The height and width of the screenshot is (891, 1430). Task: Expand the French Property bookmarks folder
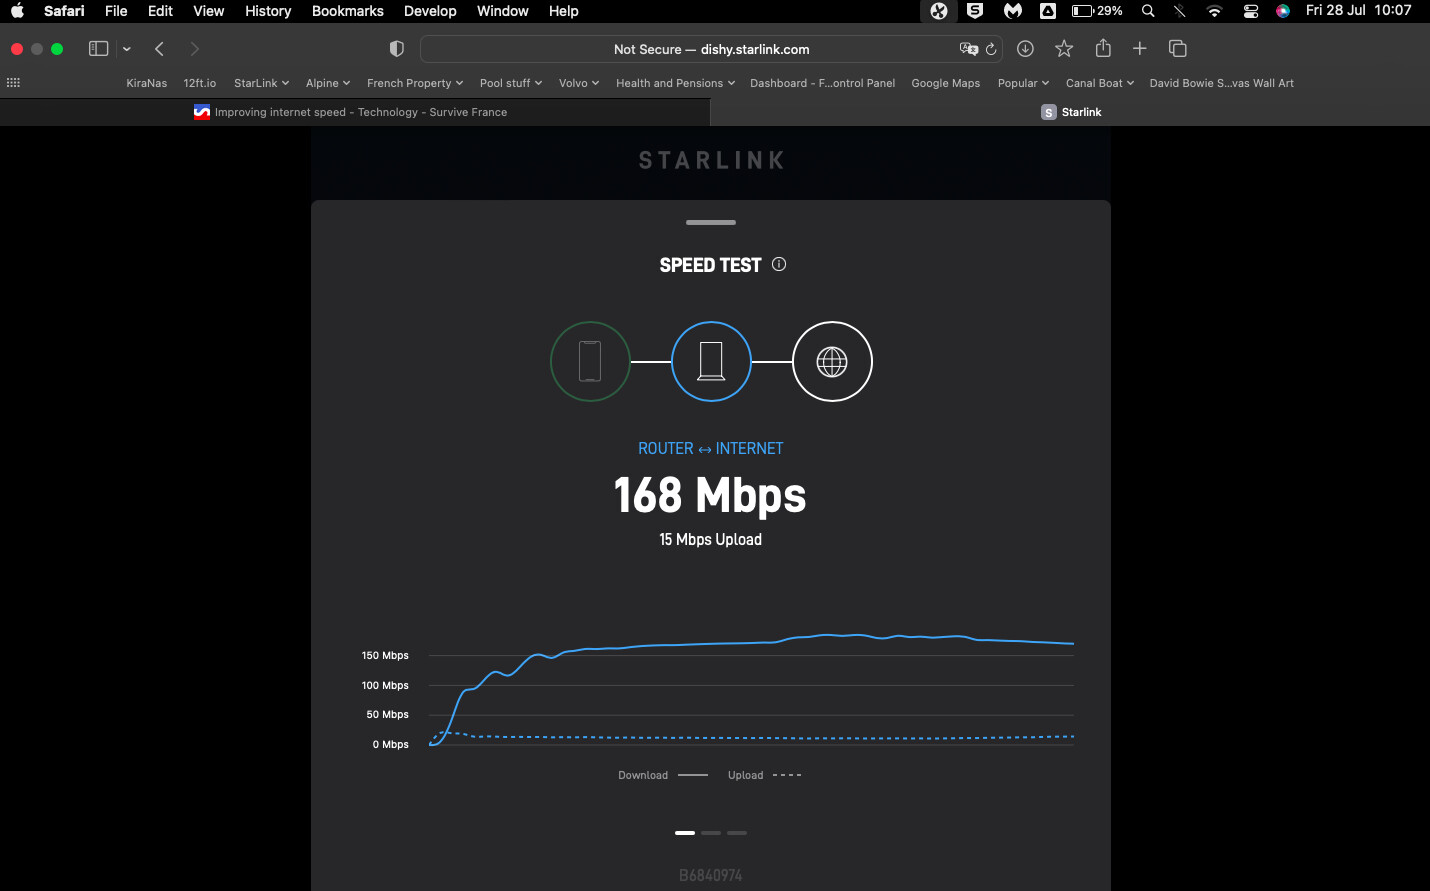coord(415,83)
